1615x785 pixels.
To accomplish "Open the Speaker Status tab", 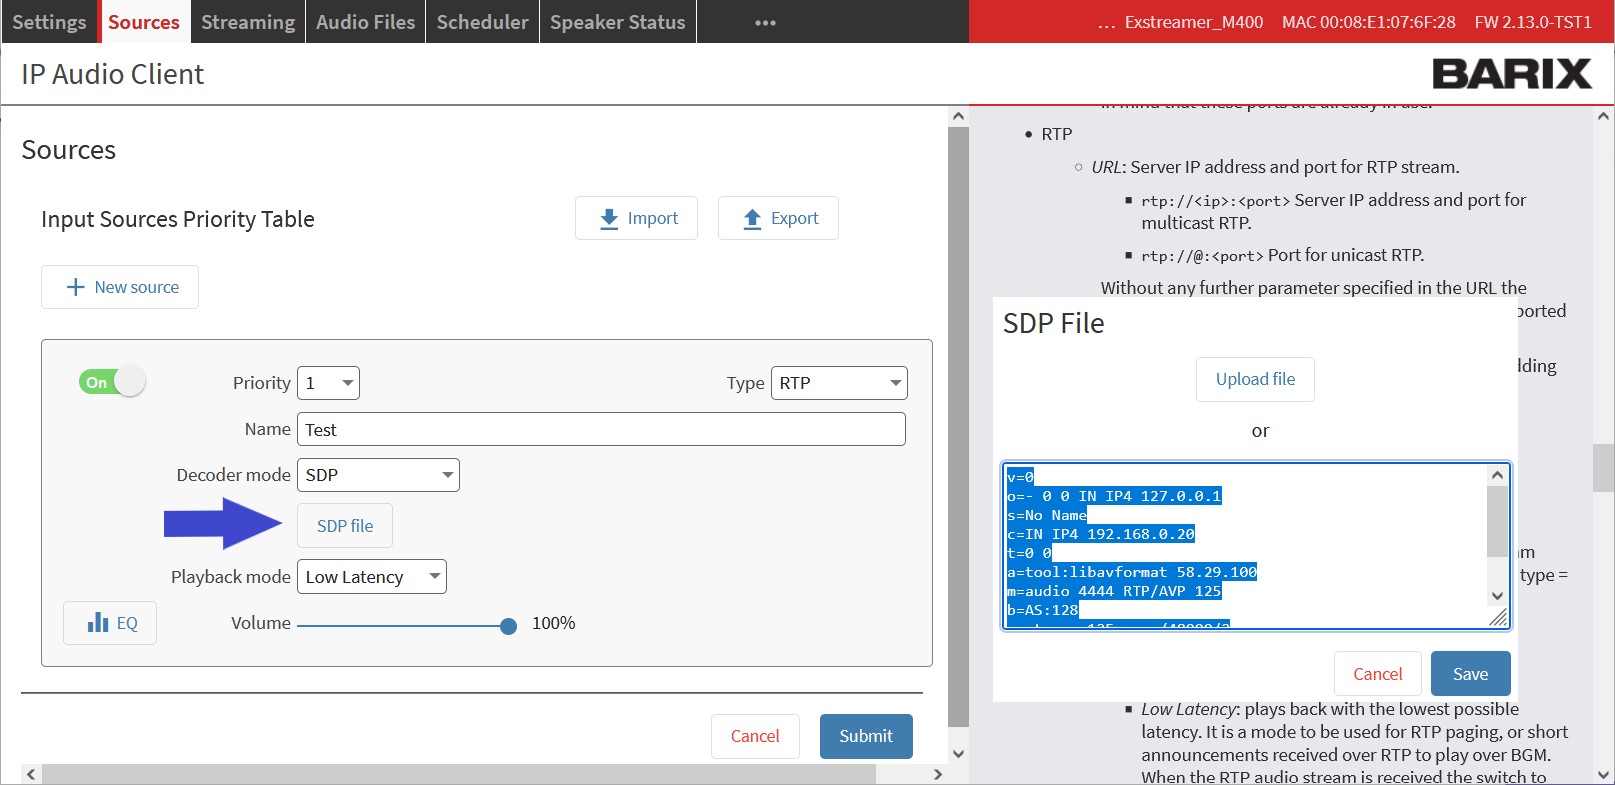I will point(617,22).
